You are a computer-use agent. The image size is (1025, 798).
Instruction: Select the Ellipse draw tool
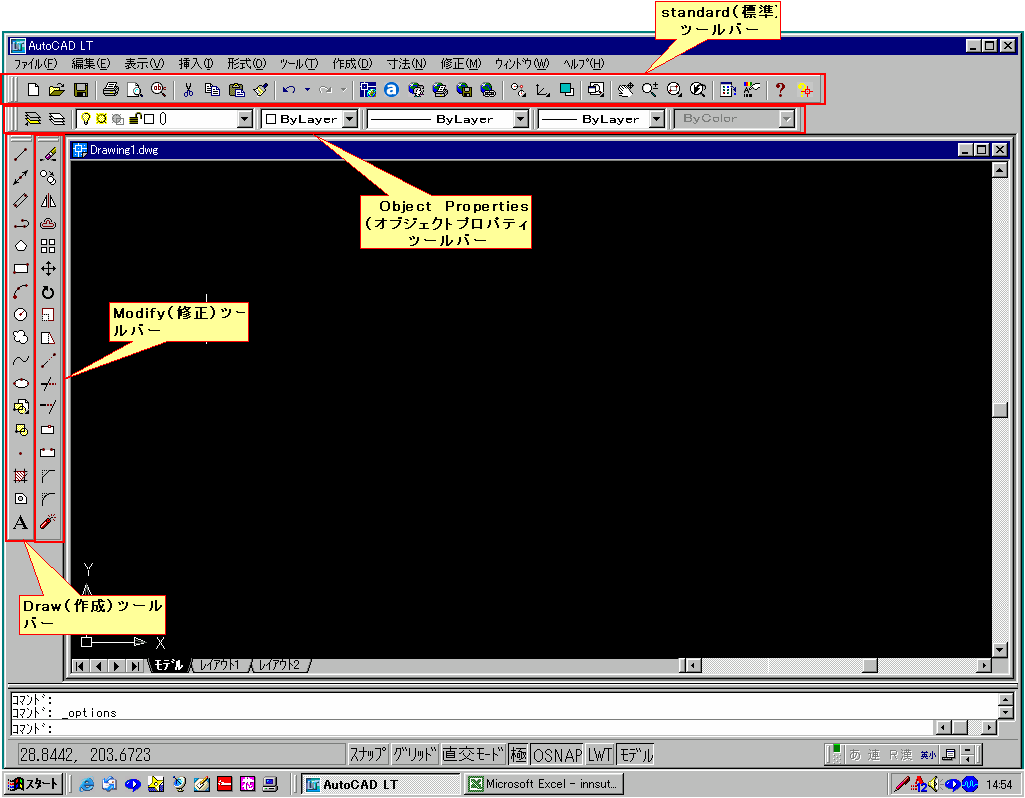21,383
